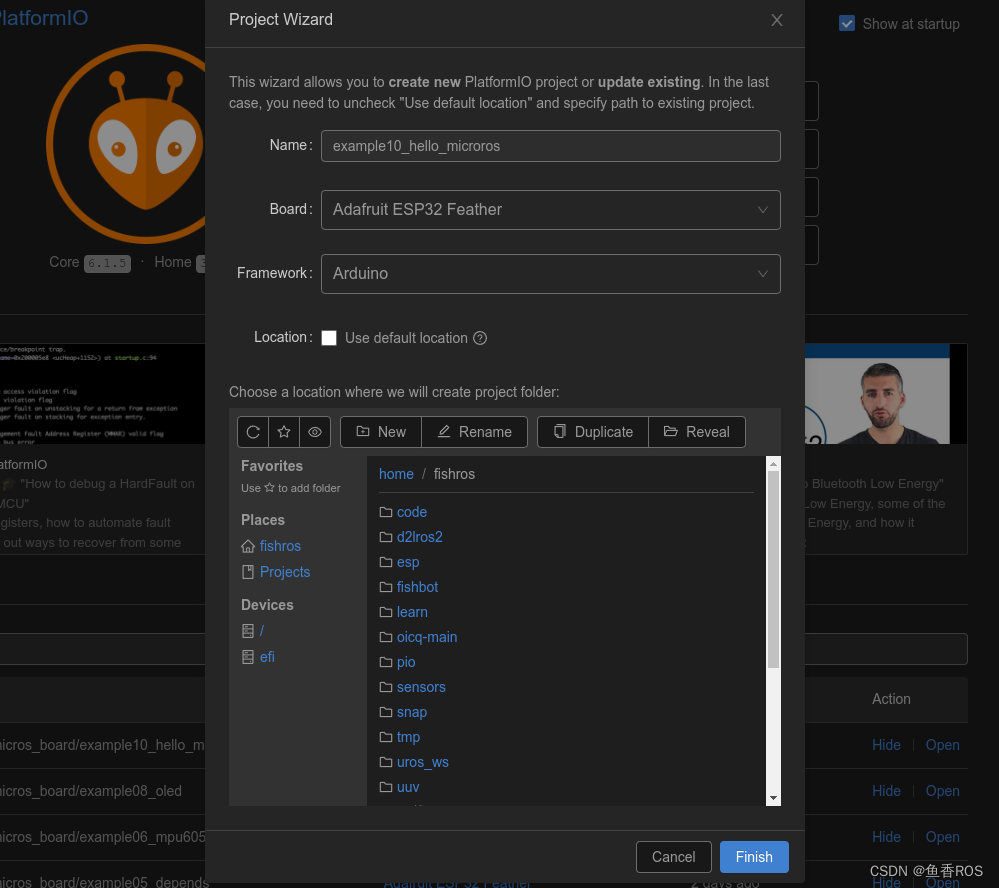The width and height of the screenshot is (999, 888).
Task: Click the home breadcrumb link
Action: pyautogui.click(x=396, y=474)
